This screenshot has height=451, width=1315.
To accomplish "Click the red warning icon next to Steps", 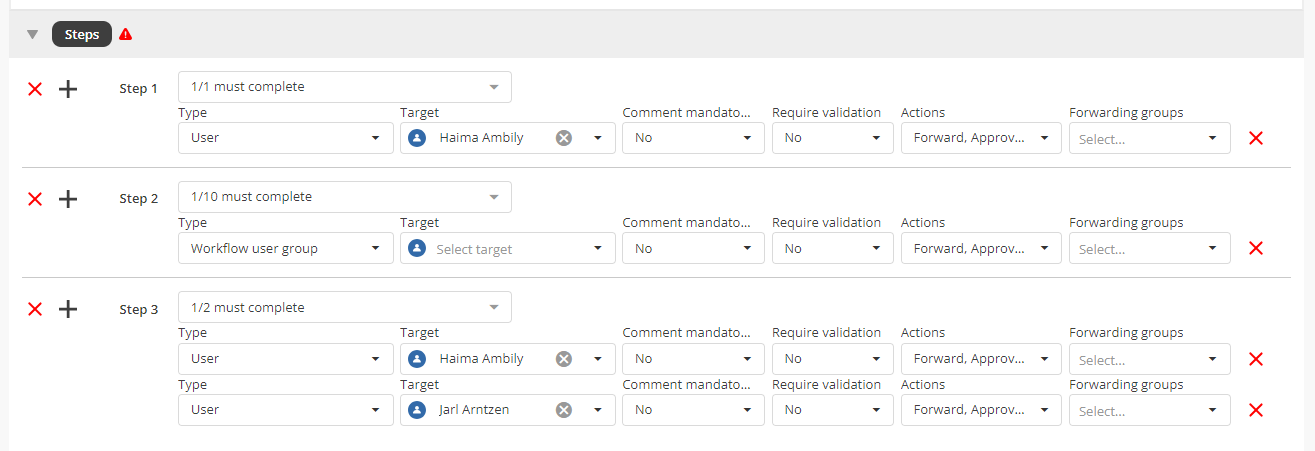I will [125, 34].
